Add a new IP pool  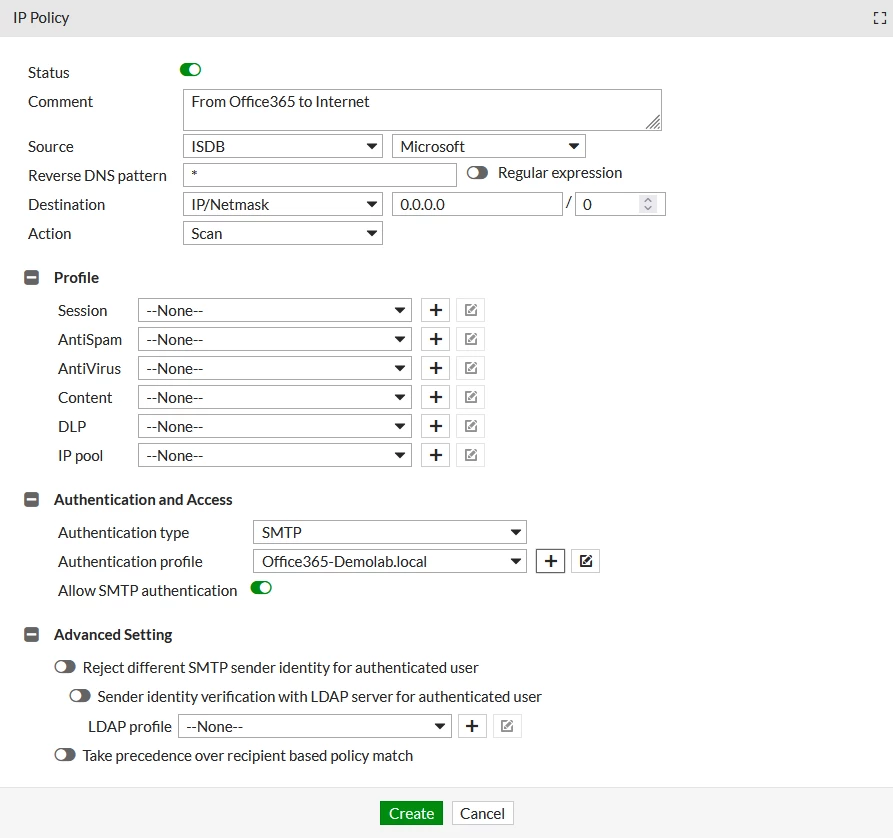(436, 456)
